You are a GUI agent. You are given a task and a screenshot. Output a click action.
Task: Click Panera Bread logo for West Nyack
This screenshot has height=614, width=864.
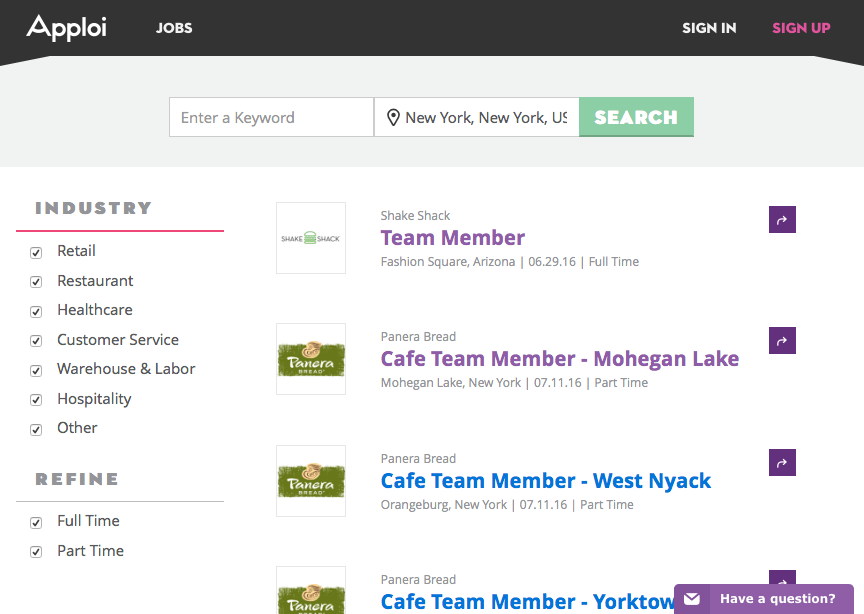311,481
